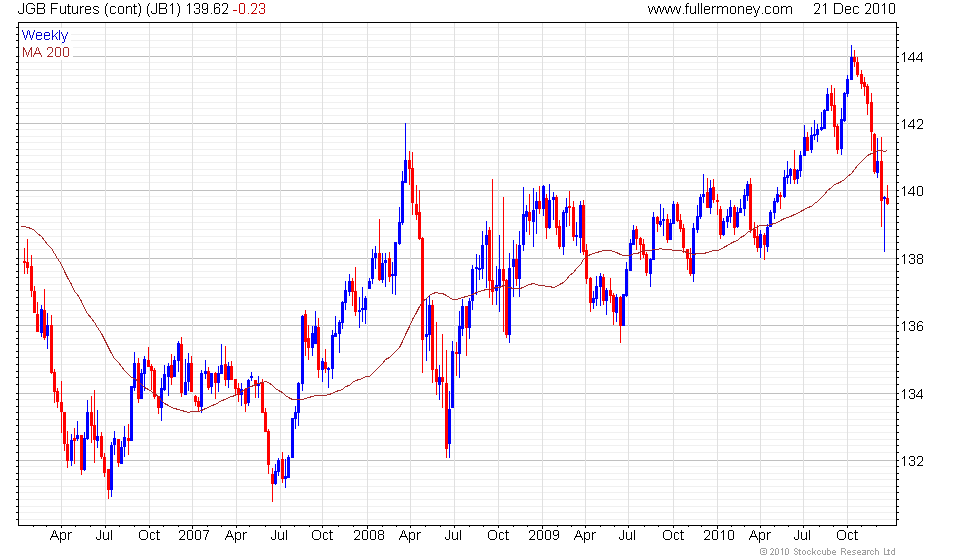Click the 138 price axis label
Viewport: 980px width, 560px height.
[912, 259]
